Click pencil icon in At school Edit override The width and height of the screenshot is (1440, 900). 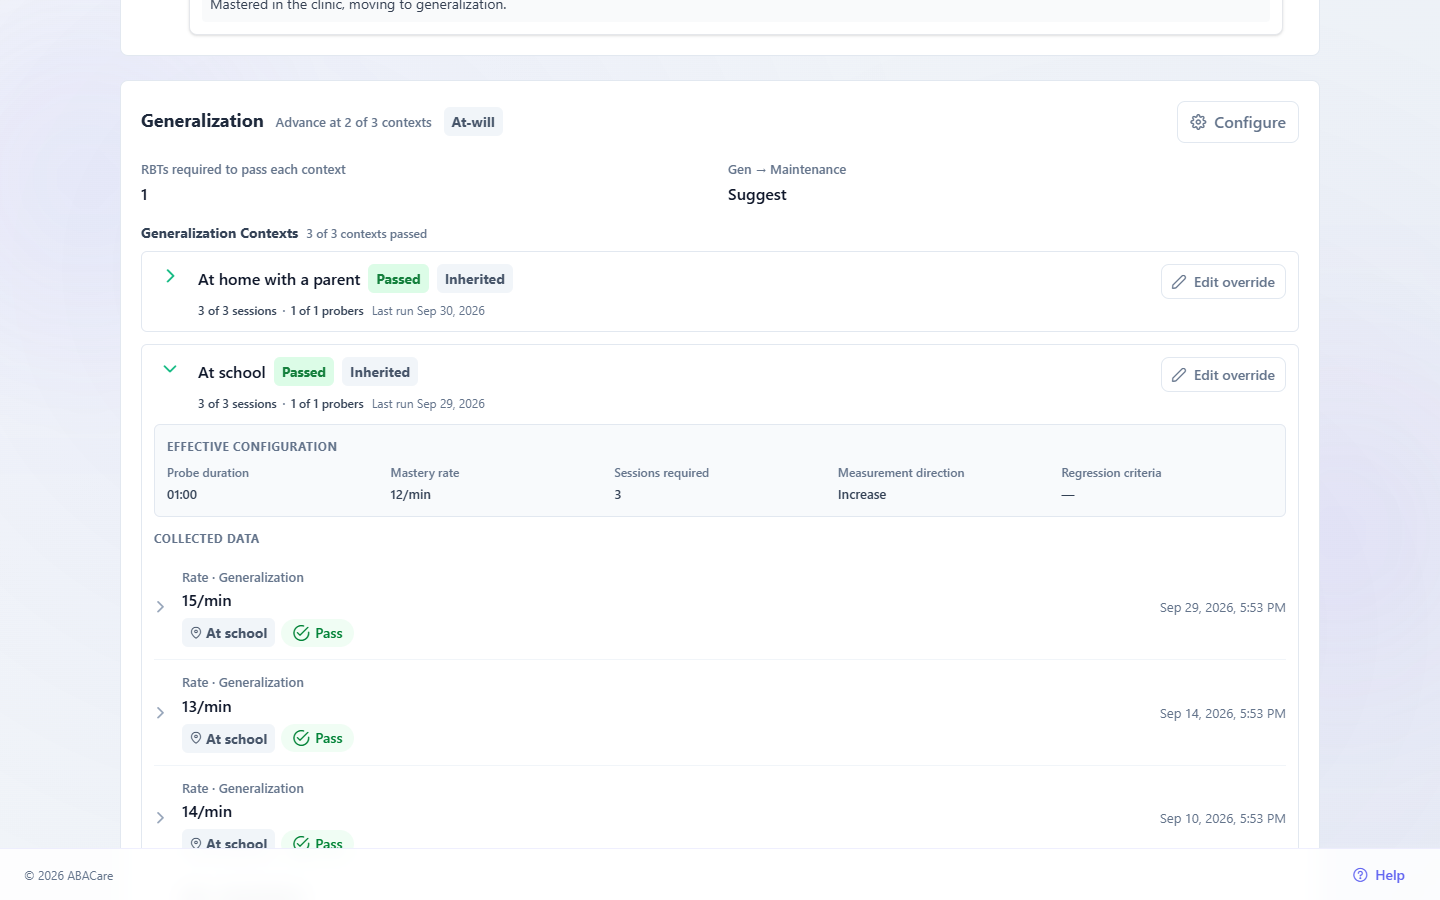1179,375
